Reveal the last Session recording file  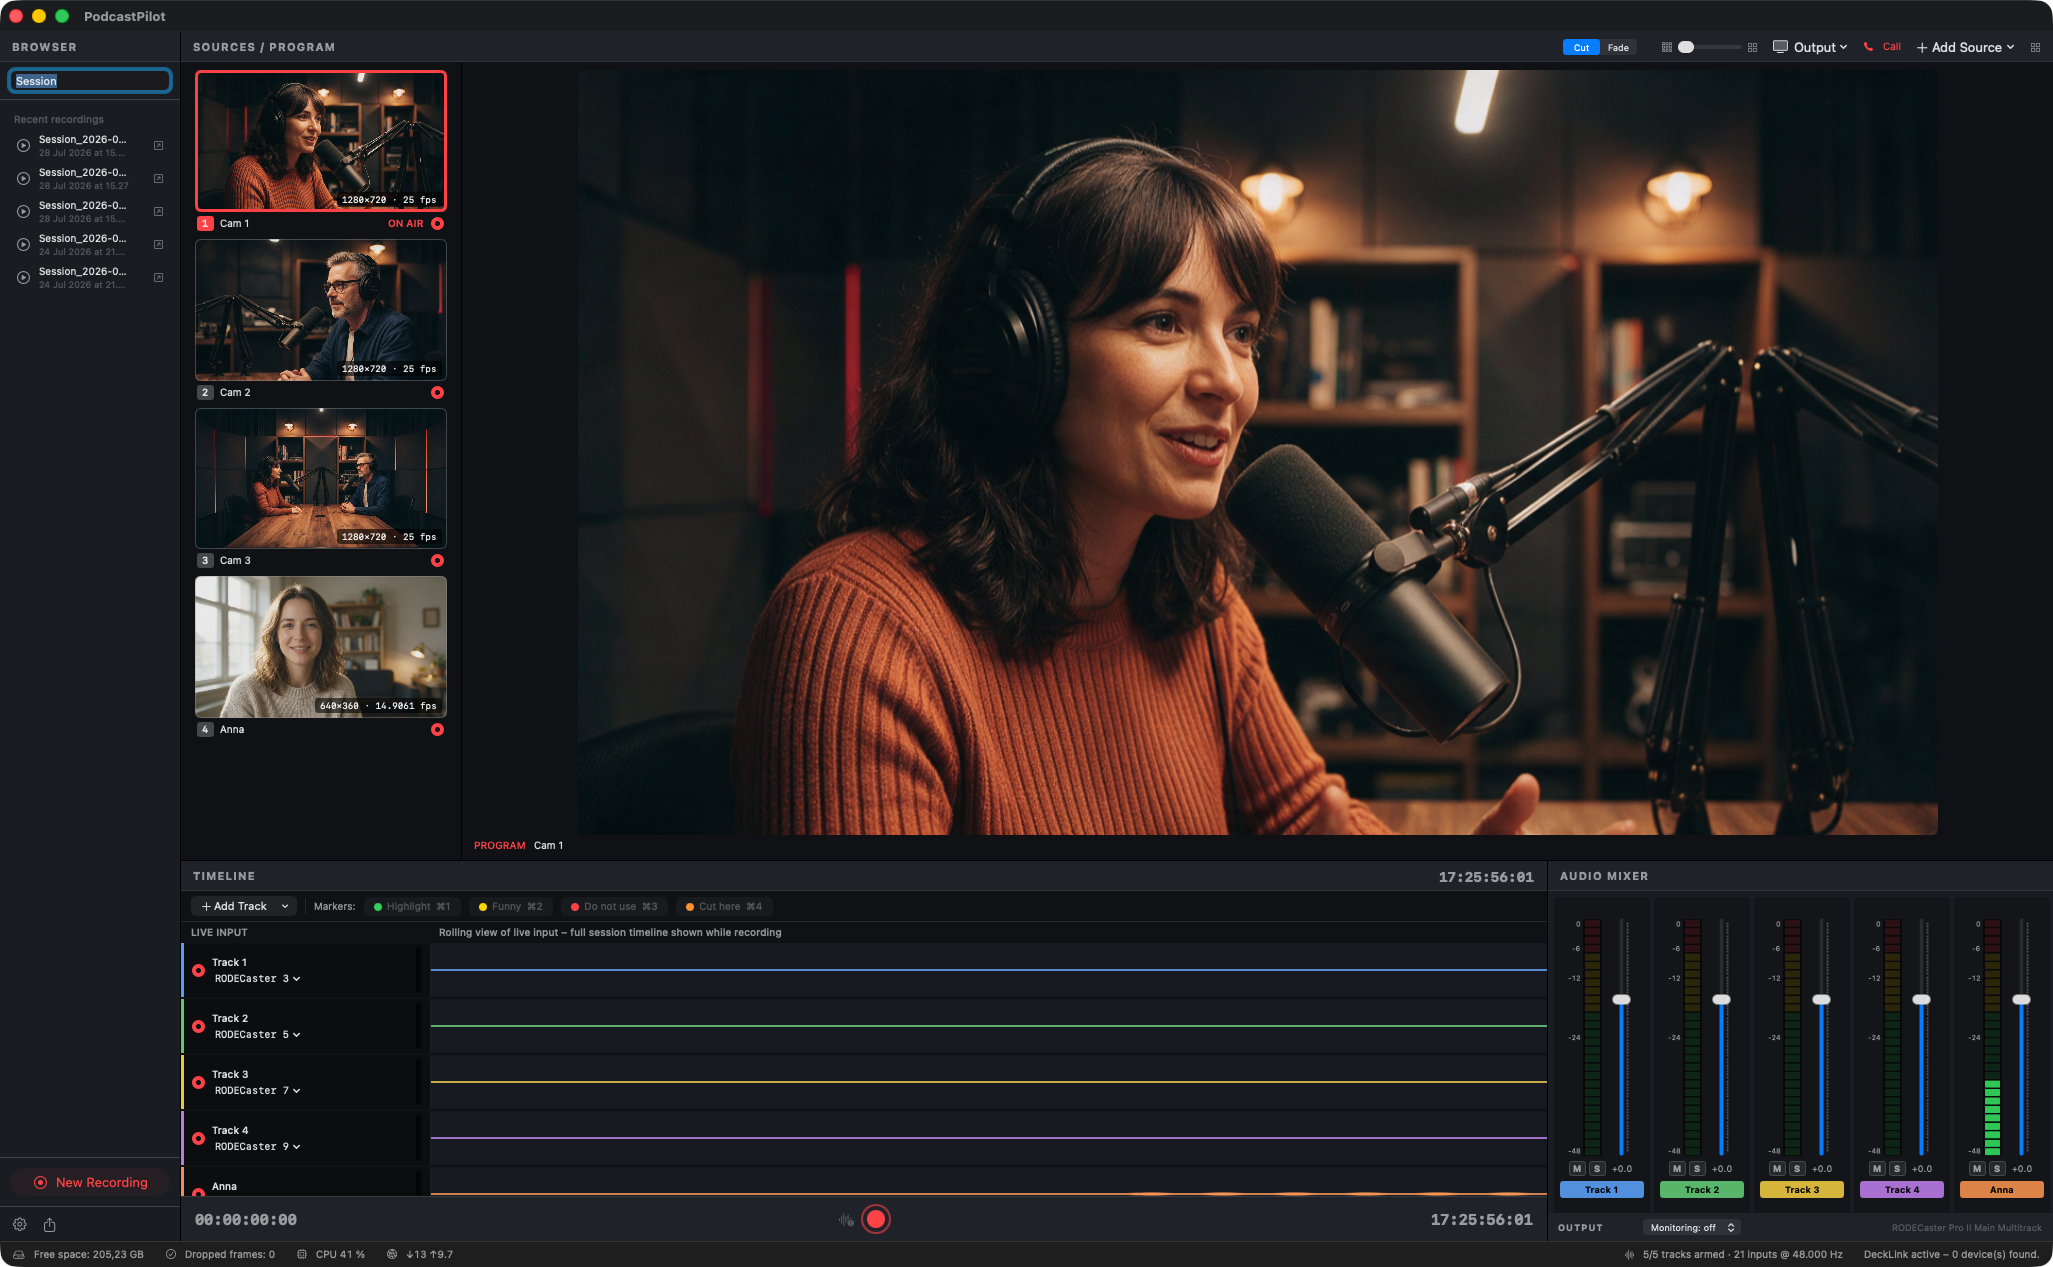coord(158,278)
